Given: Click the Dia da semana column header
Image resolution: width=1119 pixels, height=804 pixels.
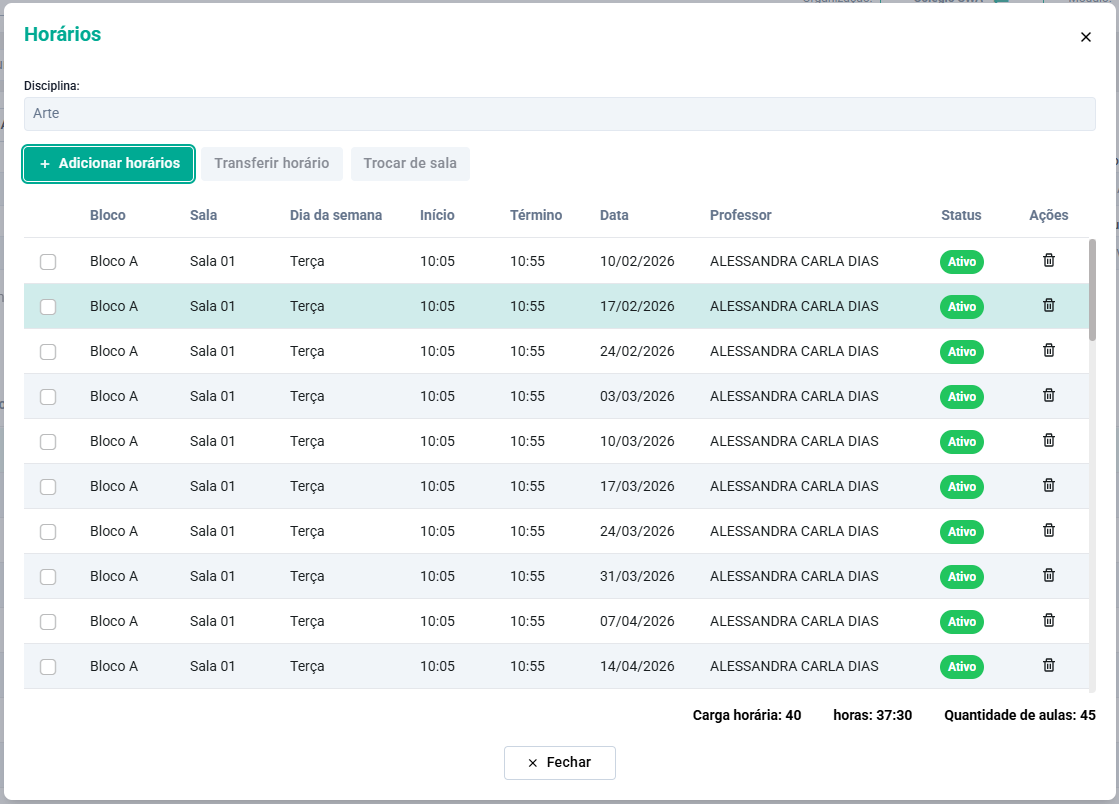Looking at the screenshot, I should click(x=335, y=215).
